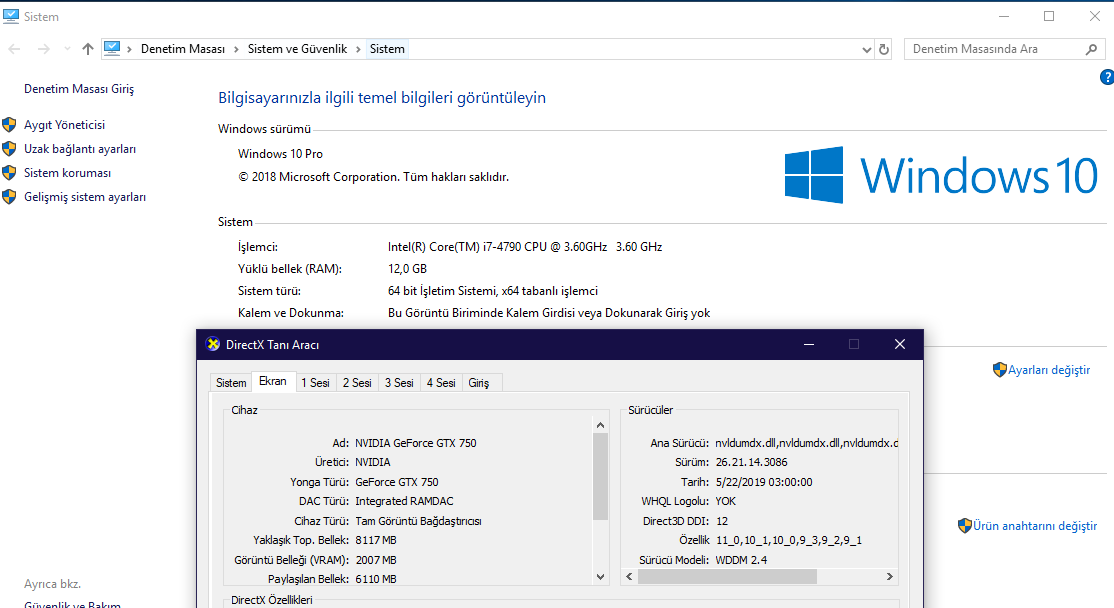Select NVIDIA GeForce GTX 750 device name
Screen dimensions: 1114x608
click(416, 443)
